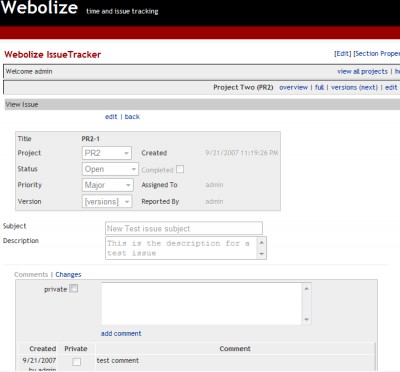The image size is (400, 372).
Task: Open the Status dropdown showing Open
Action: point(110,169)
